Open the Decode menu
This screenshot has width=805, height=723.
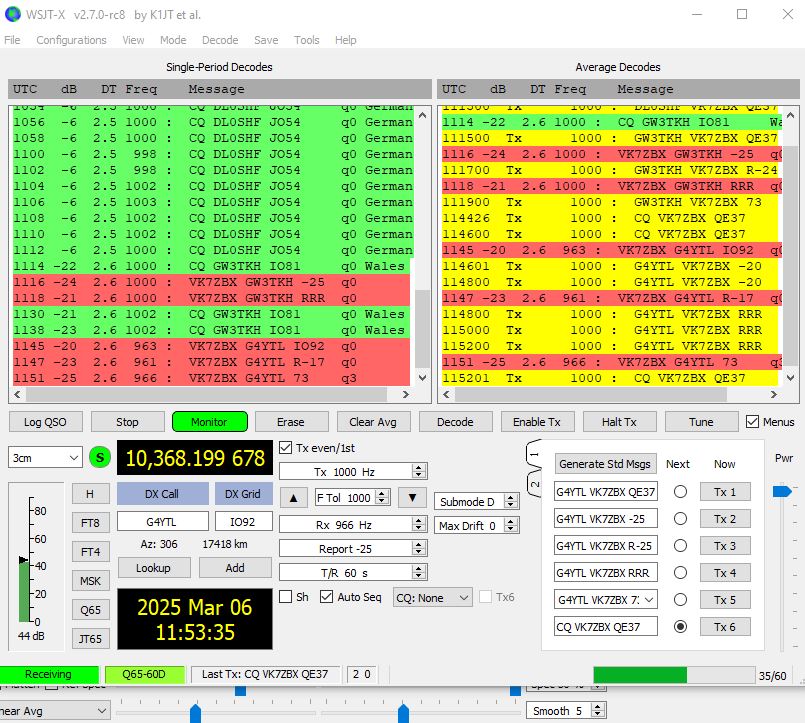click(220, 40)
